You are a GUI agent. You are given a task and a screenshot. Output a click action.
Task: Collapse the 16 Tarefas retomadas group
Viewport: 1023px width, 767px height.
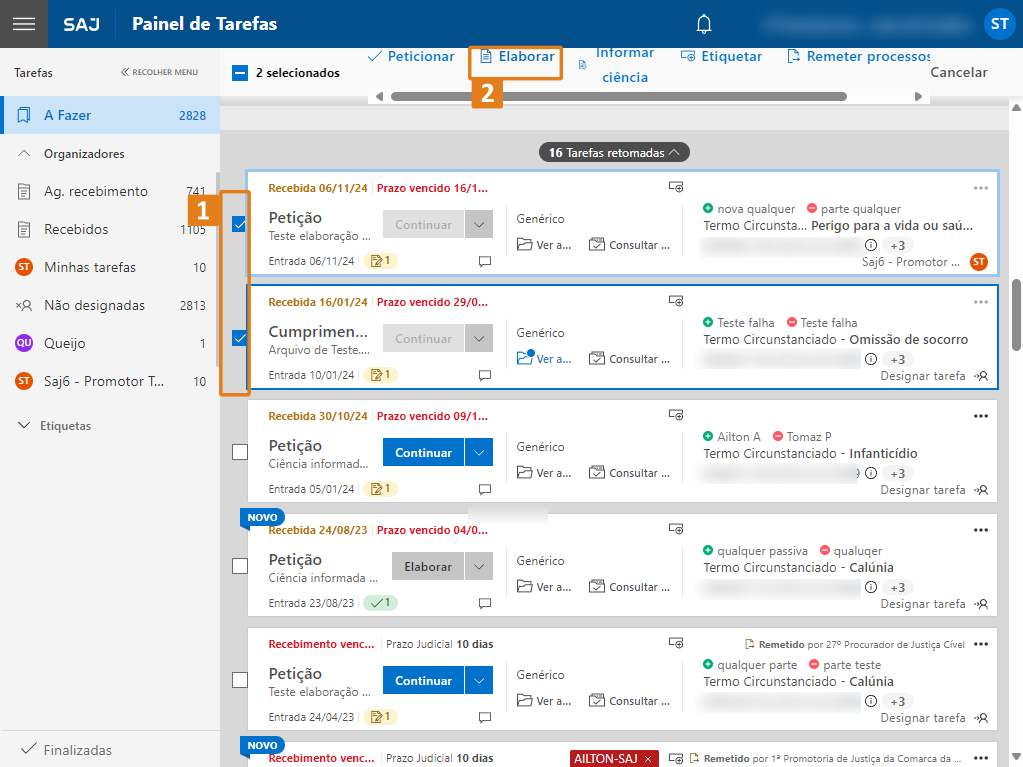pos(614,153)
